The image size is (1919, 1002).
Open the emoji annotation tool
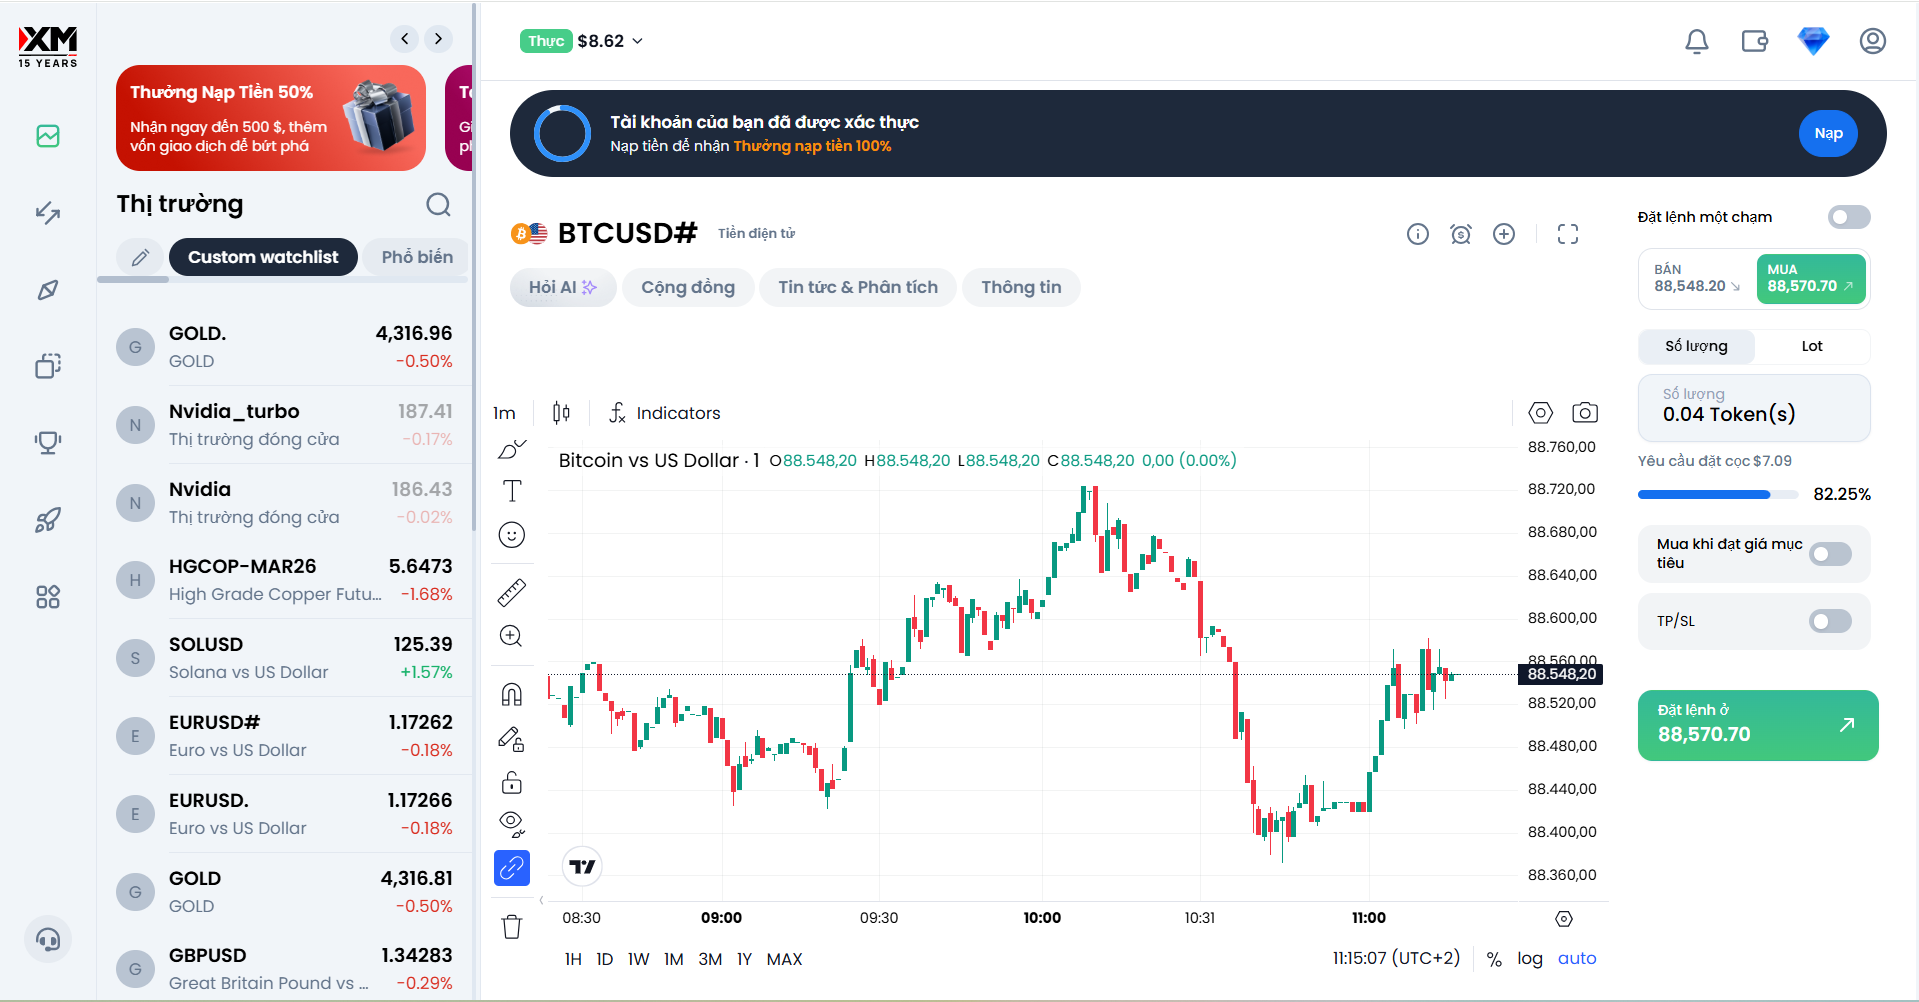tap(512, 535)
